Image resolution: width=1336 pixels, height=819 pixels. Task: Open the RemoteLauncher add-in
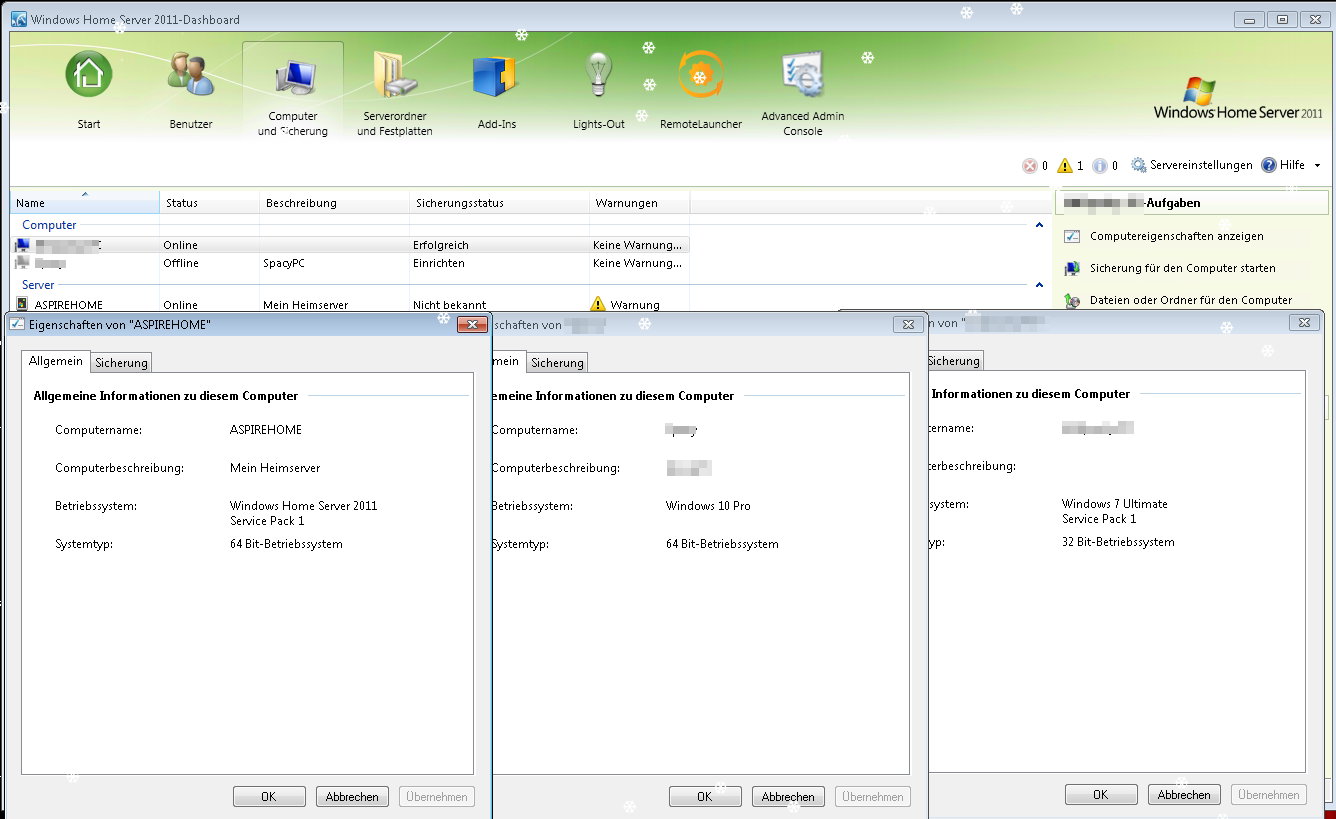pos(701,89)
